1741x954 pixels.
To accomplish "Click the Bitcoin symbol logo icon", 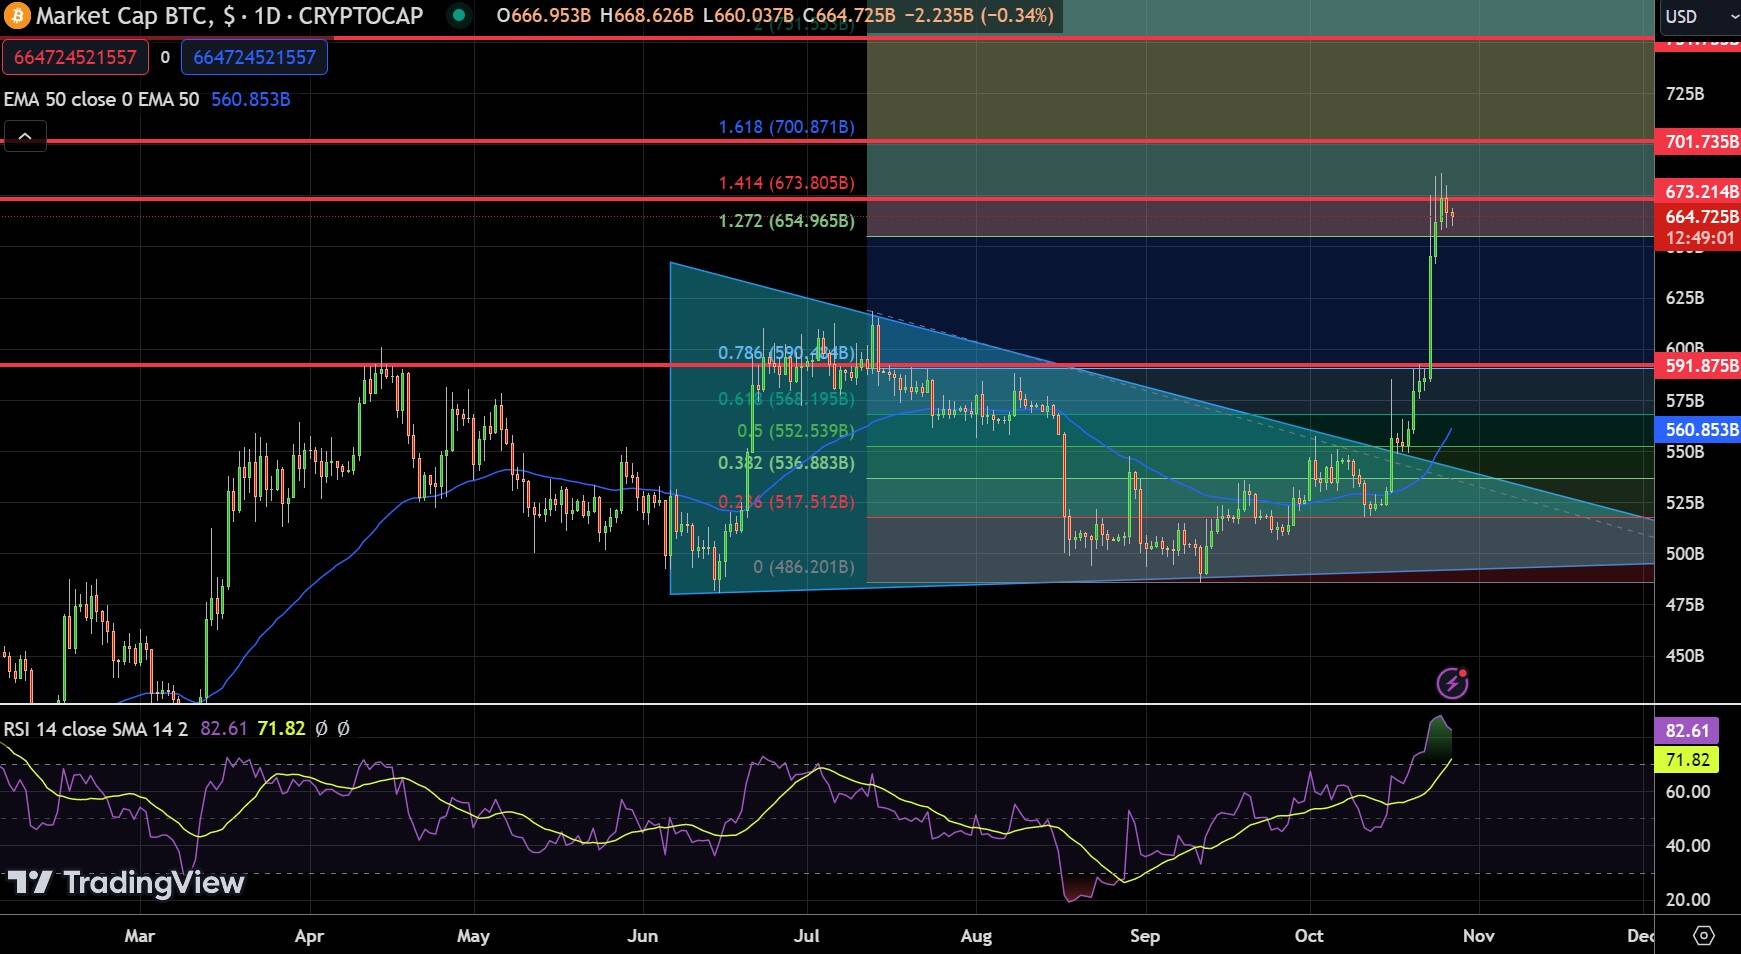I will tap(17, 16).
